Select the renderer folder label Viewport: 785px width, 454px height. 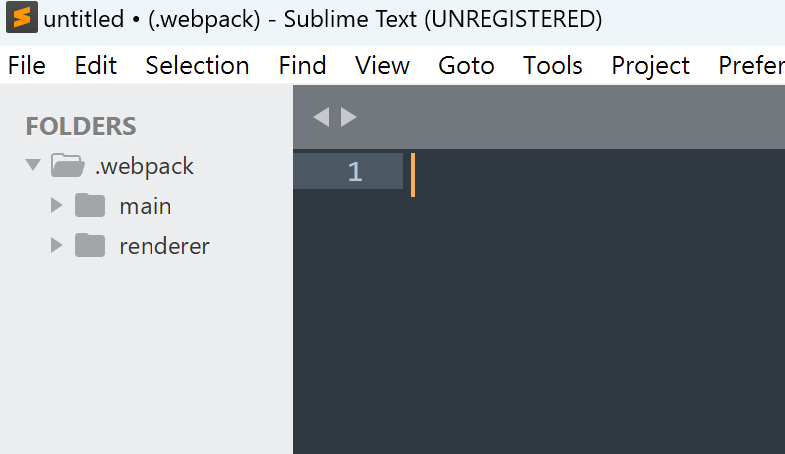coord(164,246)
